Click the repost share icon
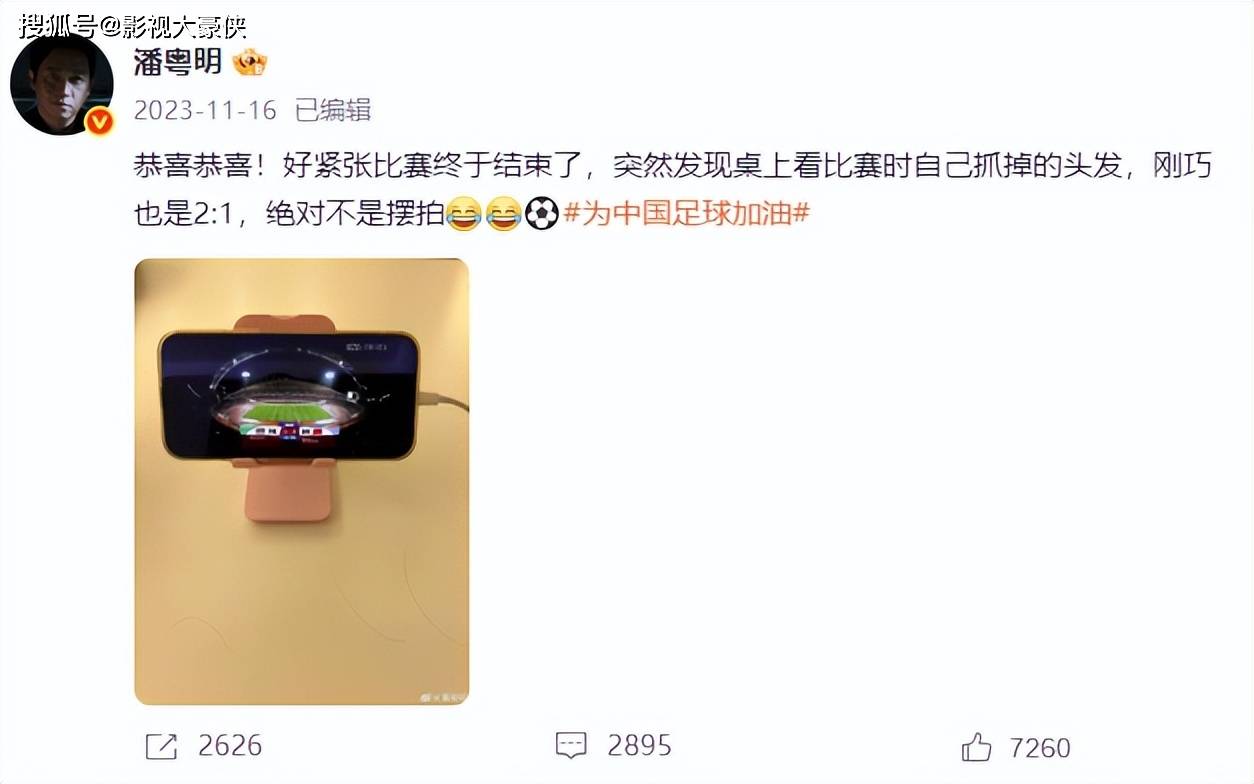The image size is (1254, 784). coord(161,746)
